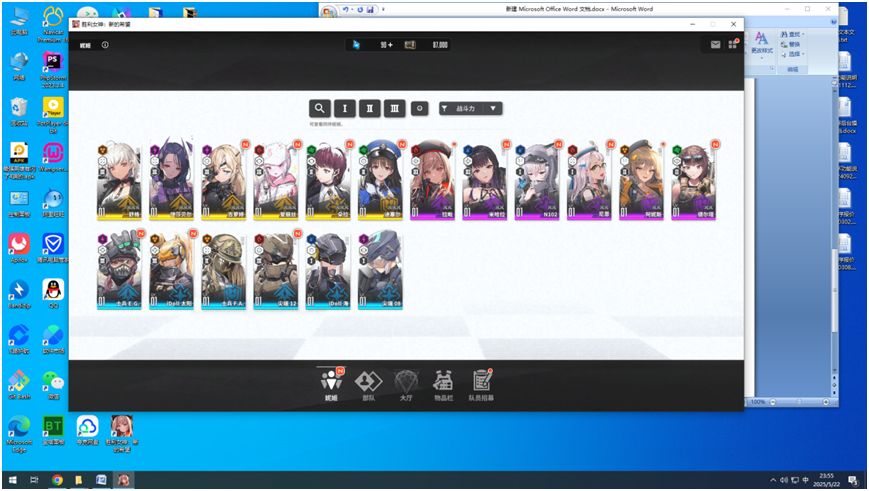Click the volume speaker icon in system tray

(784, 480)
